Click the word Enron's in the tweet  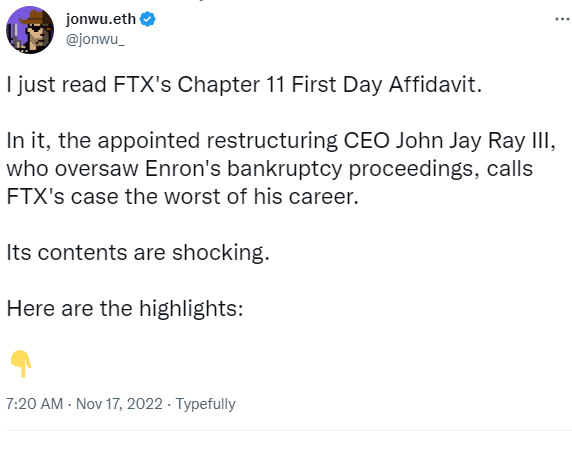click(x=183, y=169)
